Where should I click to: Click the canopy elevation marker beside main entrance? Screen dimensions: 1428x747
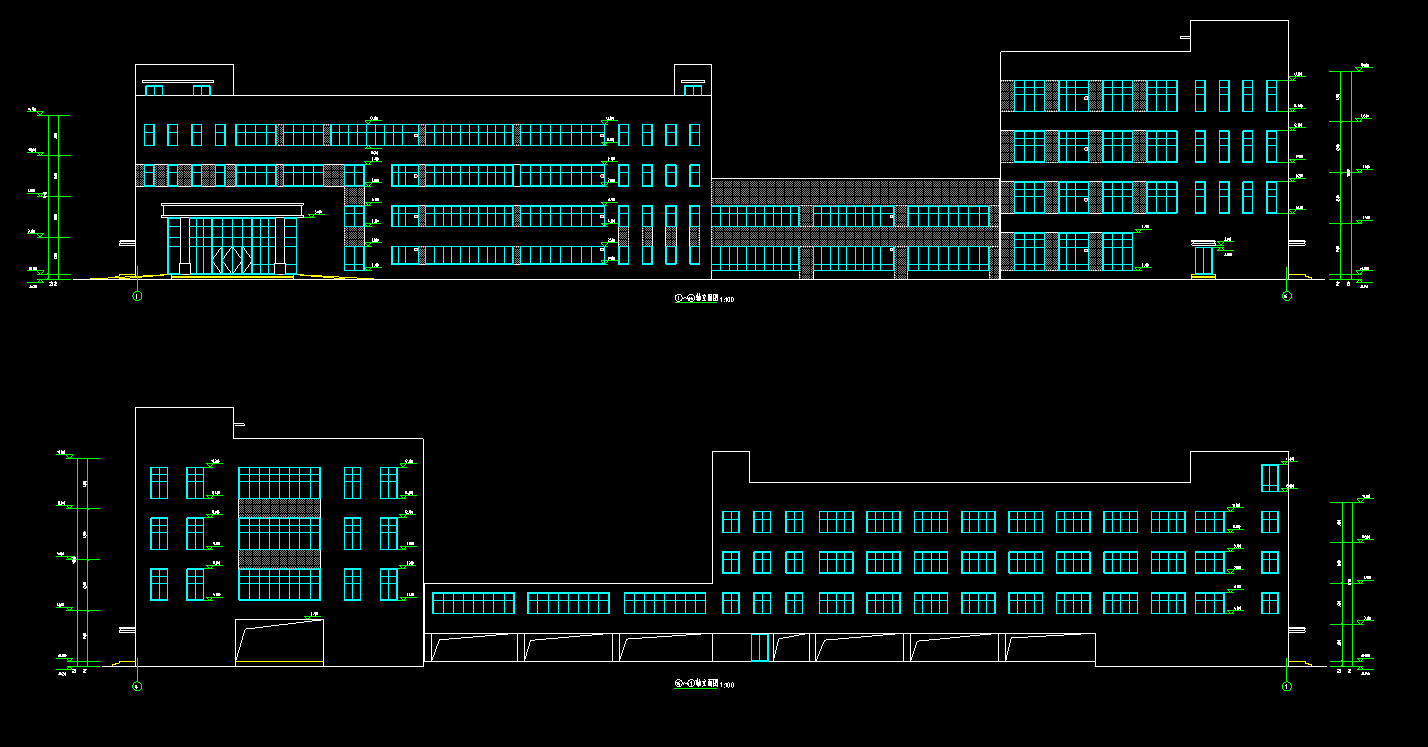pyautogui.click(x=317, y=213)
